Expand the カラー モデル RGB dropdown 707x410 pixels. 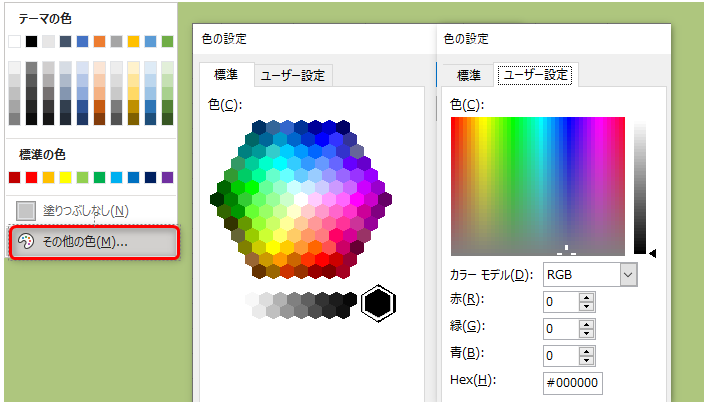click(628, 274)
